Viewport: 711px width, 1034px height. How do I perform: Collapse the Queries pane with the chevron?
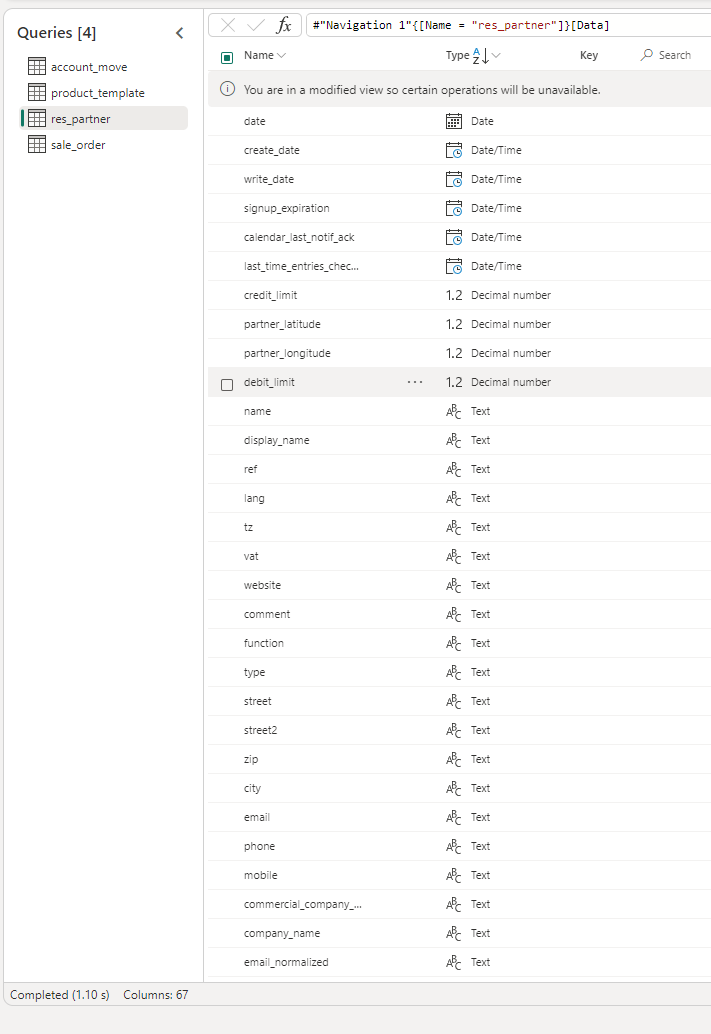179,33
